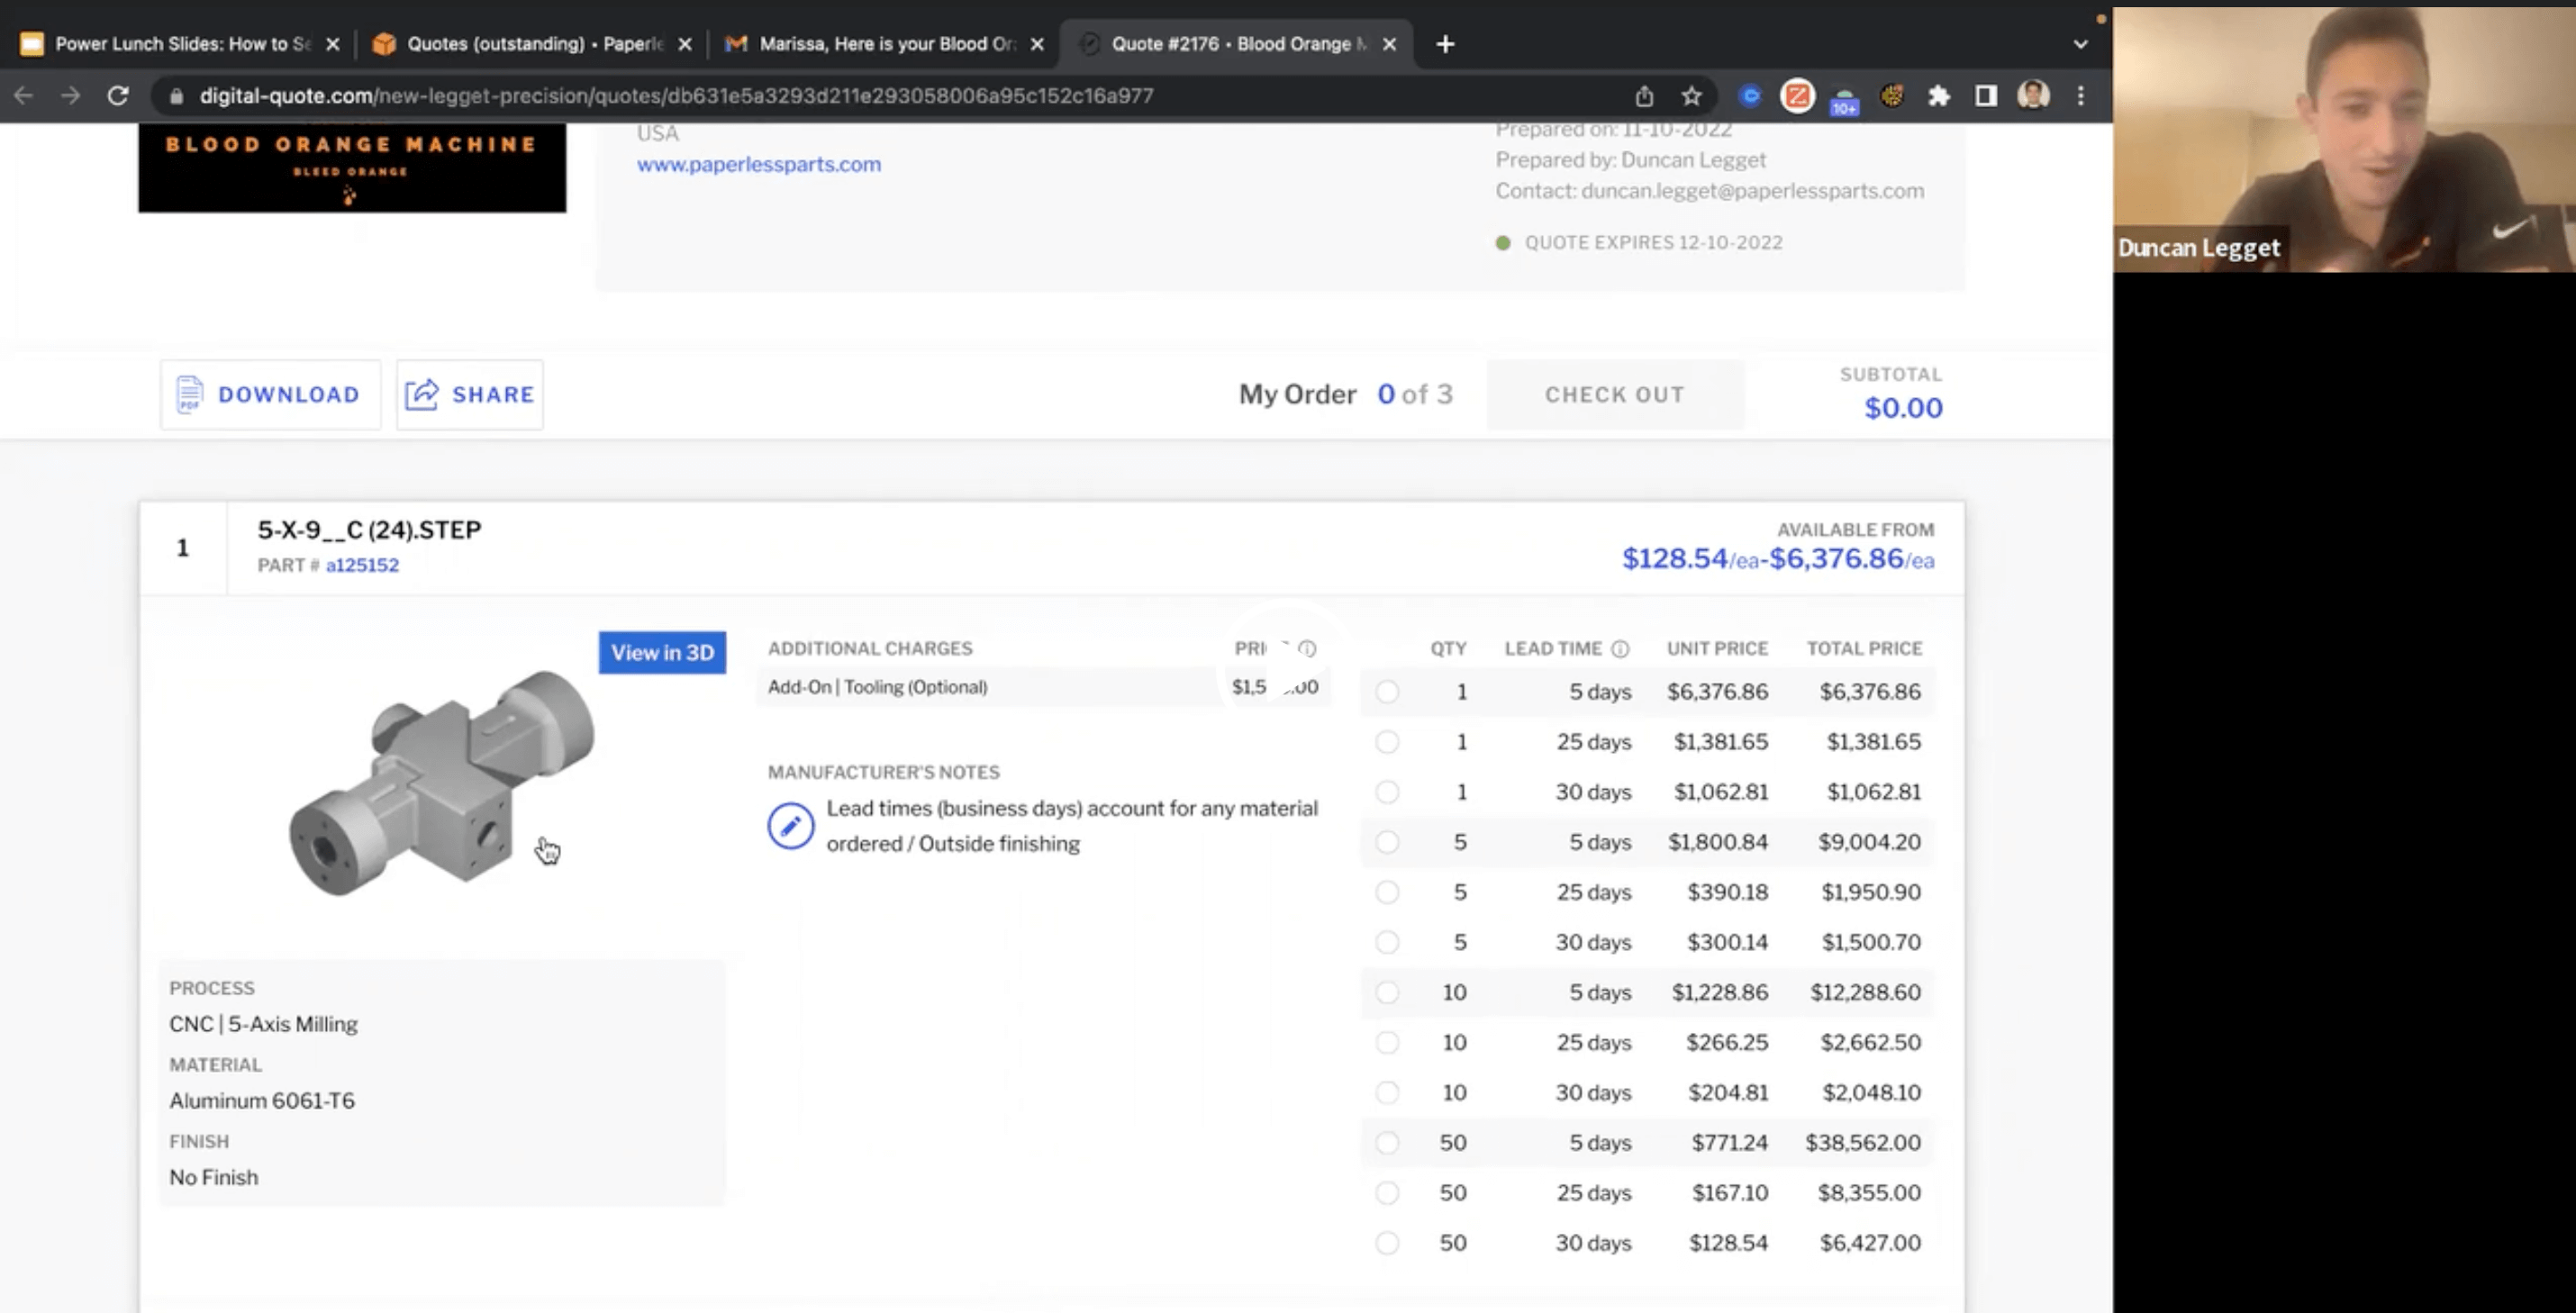Click the SHARE button

pyautogui.click(x=470, y=395)
